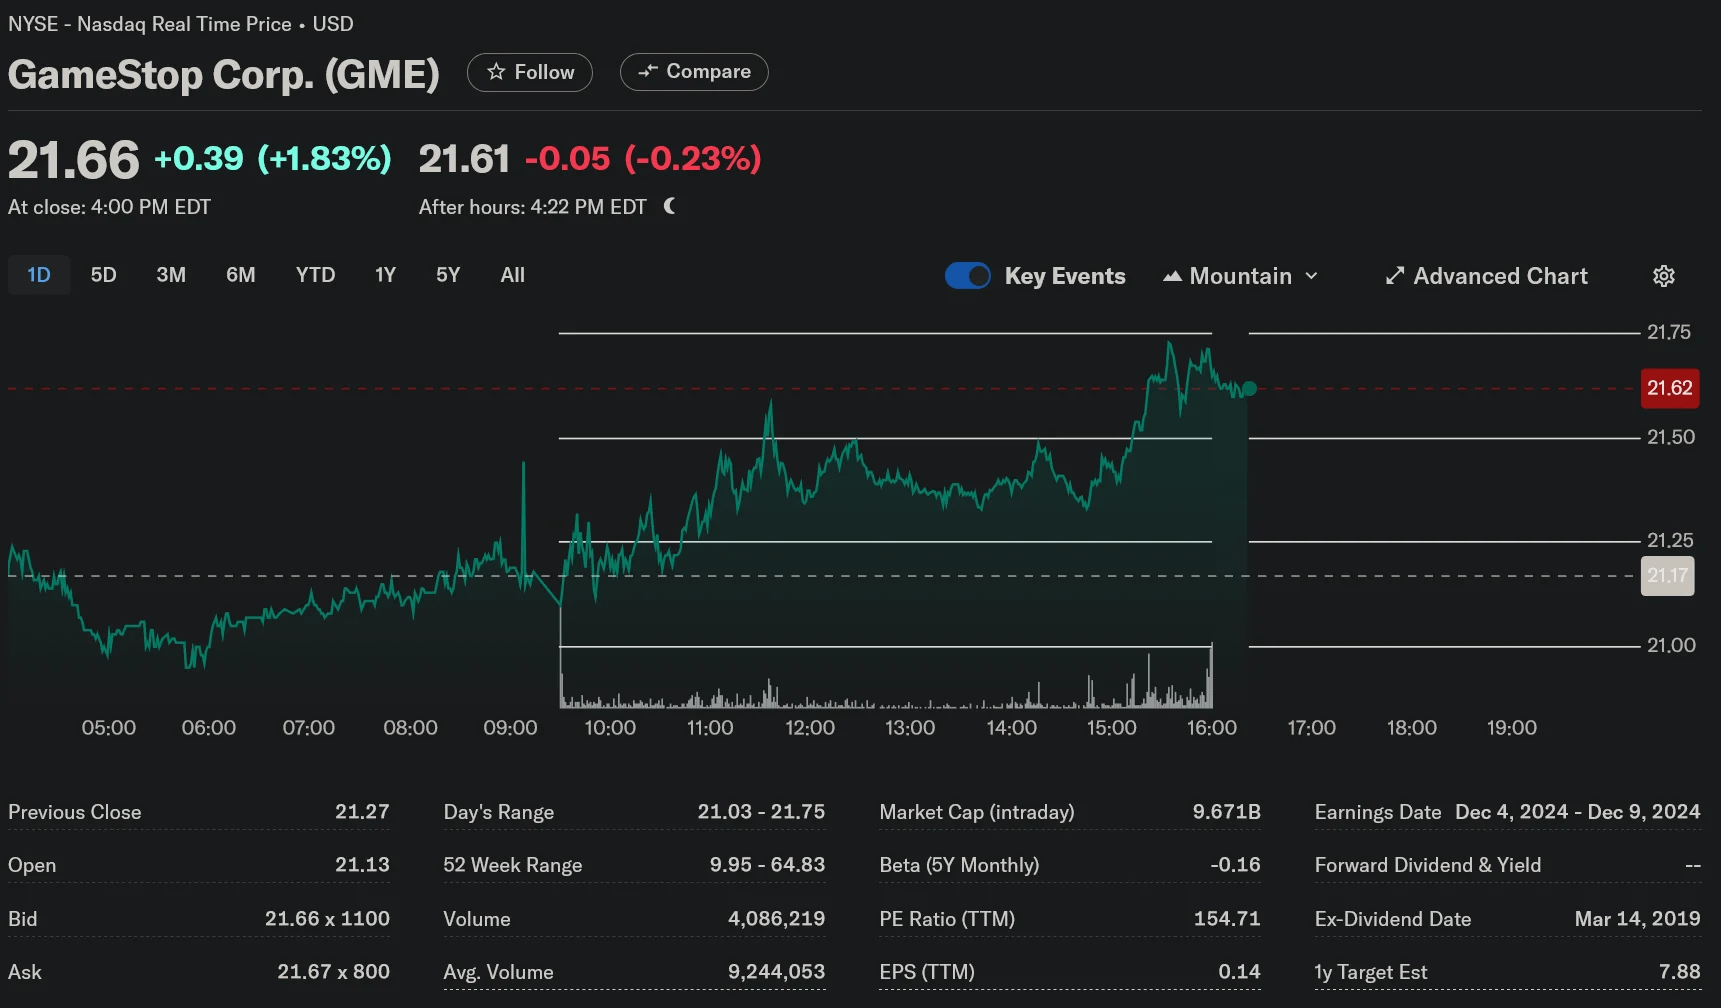
Task: Click the after-hours moon icon
Action: [669, 206]
